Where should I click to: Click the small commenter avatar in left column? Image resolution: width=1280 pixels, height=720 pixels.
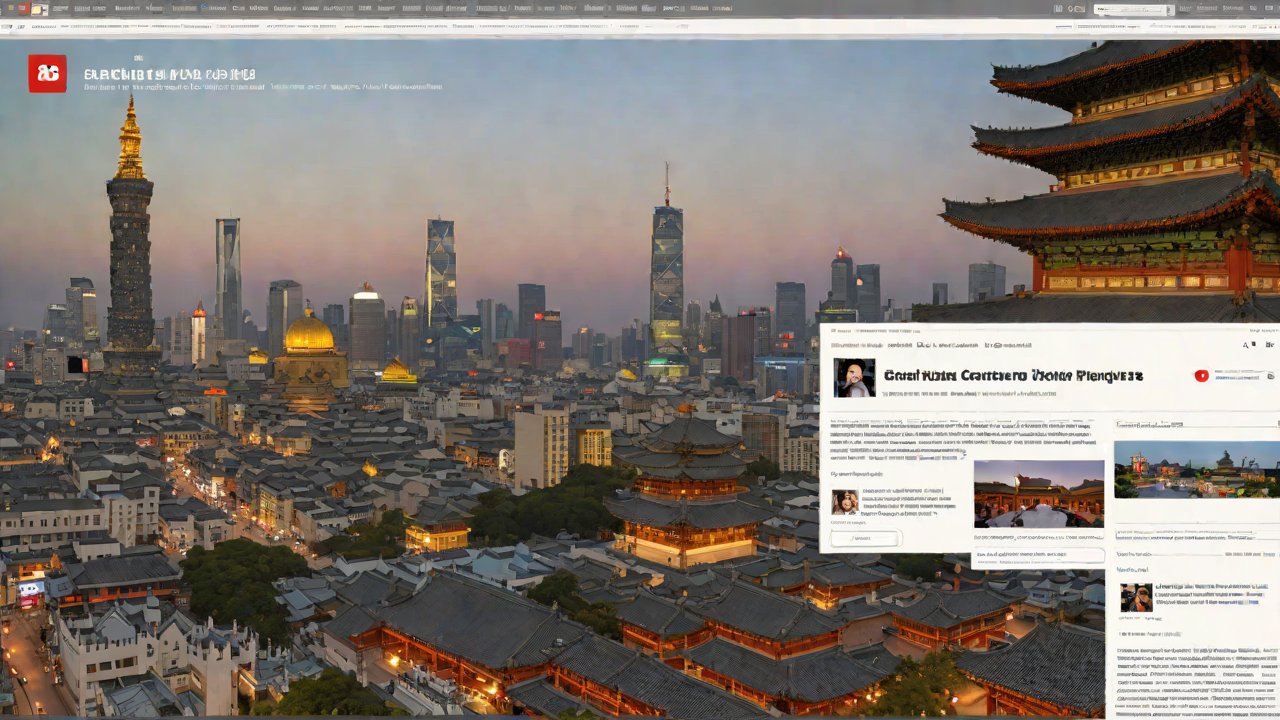click(844, 501)
